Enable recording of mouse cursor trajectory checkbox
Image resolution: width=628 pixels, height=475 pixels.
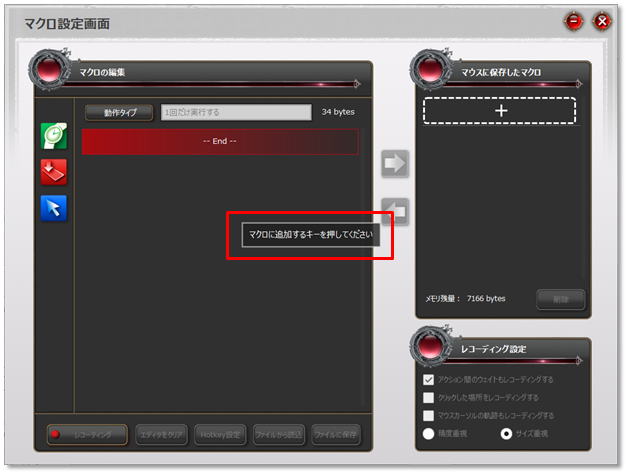point(429,415)
